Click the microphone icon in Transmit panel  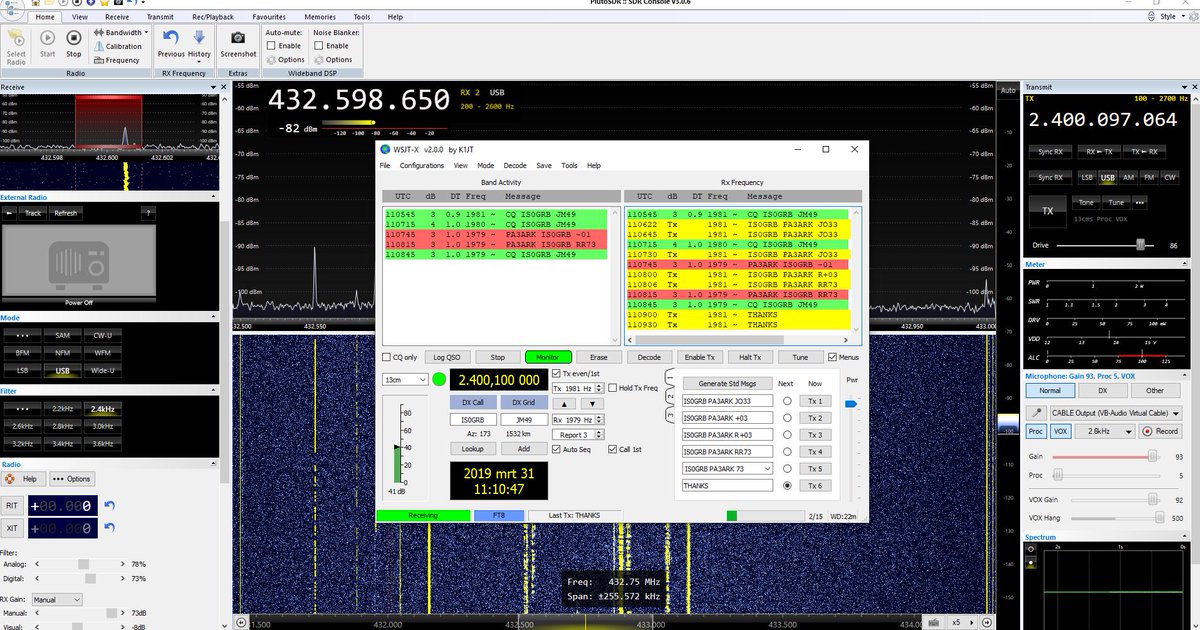tap(1038, 413)
